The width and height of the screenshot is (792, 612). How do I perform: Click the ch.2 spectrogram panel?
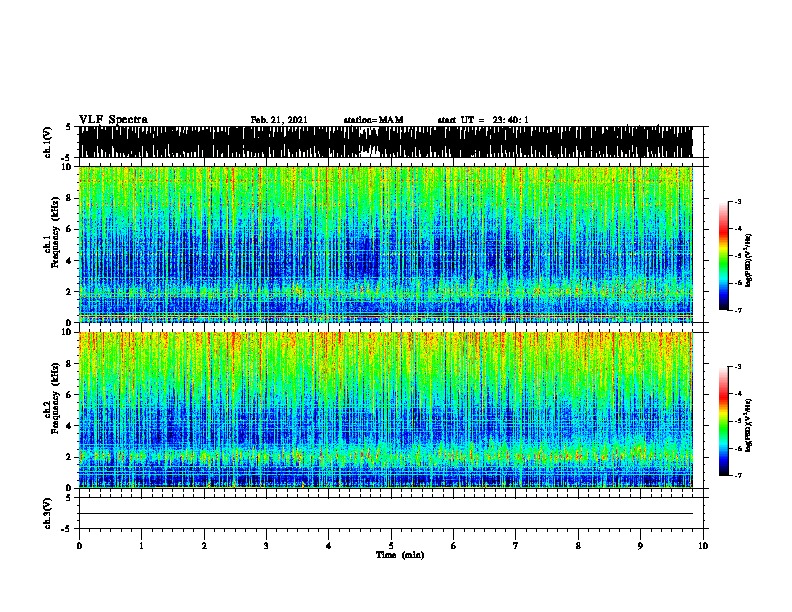pos(385,410)
